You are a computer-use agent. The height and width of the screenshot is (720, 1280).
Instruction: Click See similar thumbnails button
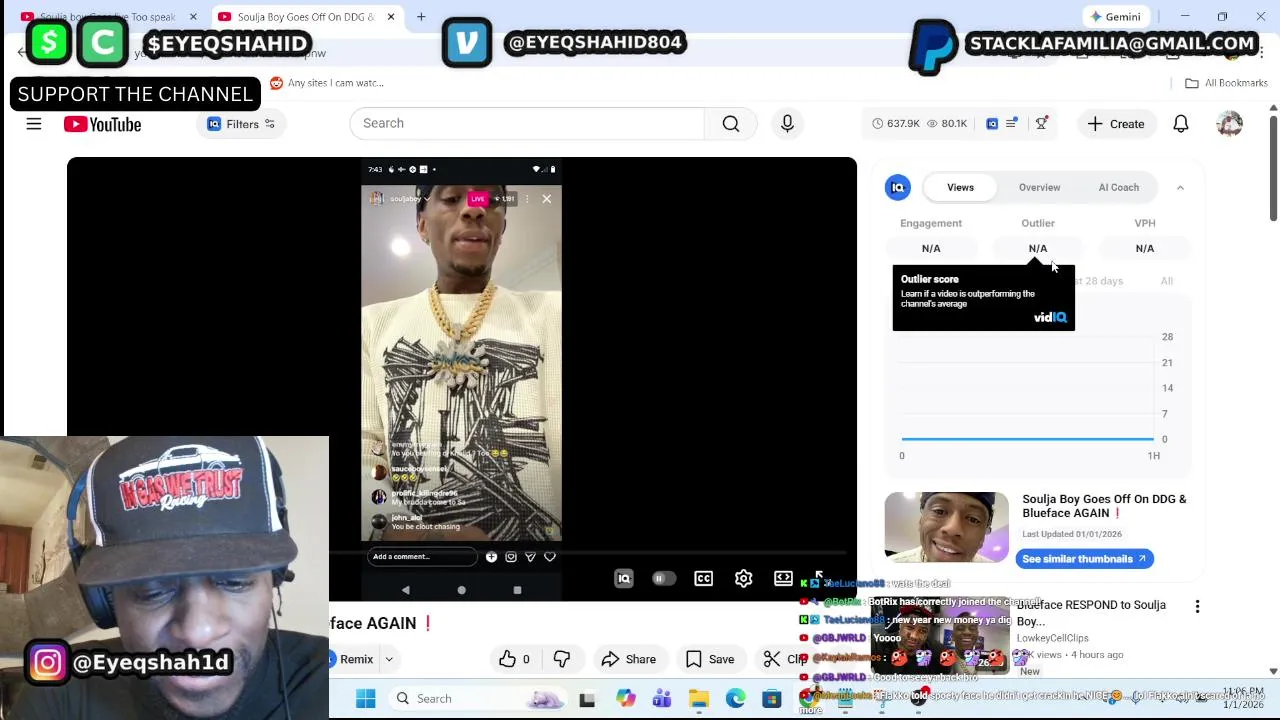pyautogui.click(x=1084, y=559)
